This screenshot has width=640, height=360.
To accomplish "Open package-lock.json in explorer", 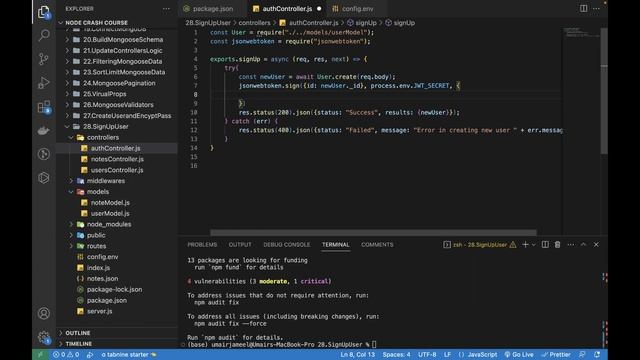I will coord(117,289).
